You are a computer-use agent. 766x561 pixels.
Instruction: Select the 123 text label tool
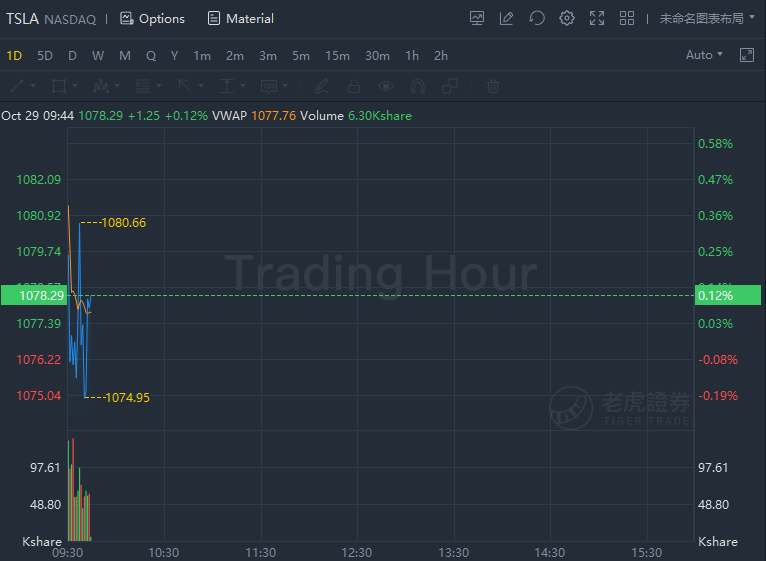pos(269,86)
